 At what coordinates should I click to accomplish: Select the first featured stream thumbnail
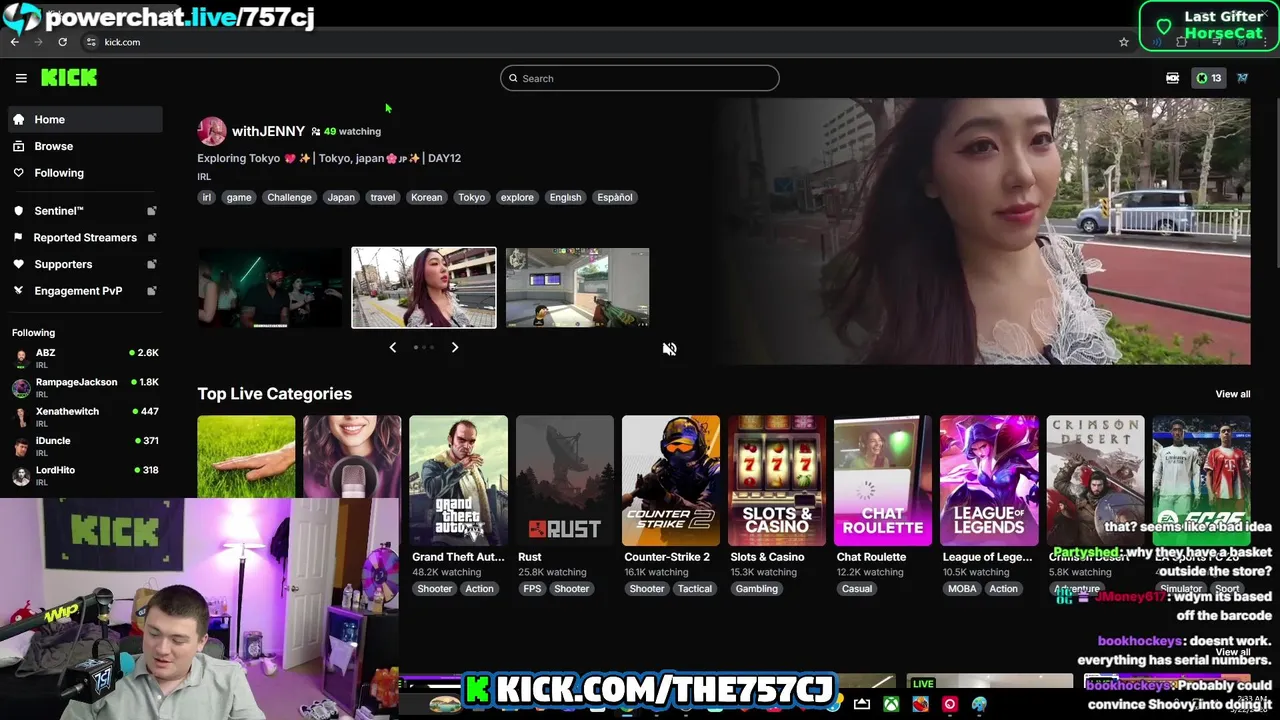pyautogui.click(x=270, y=288)
